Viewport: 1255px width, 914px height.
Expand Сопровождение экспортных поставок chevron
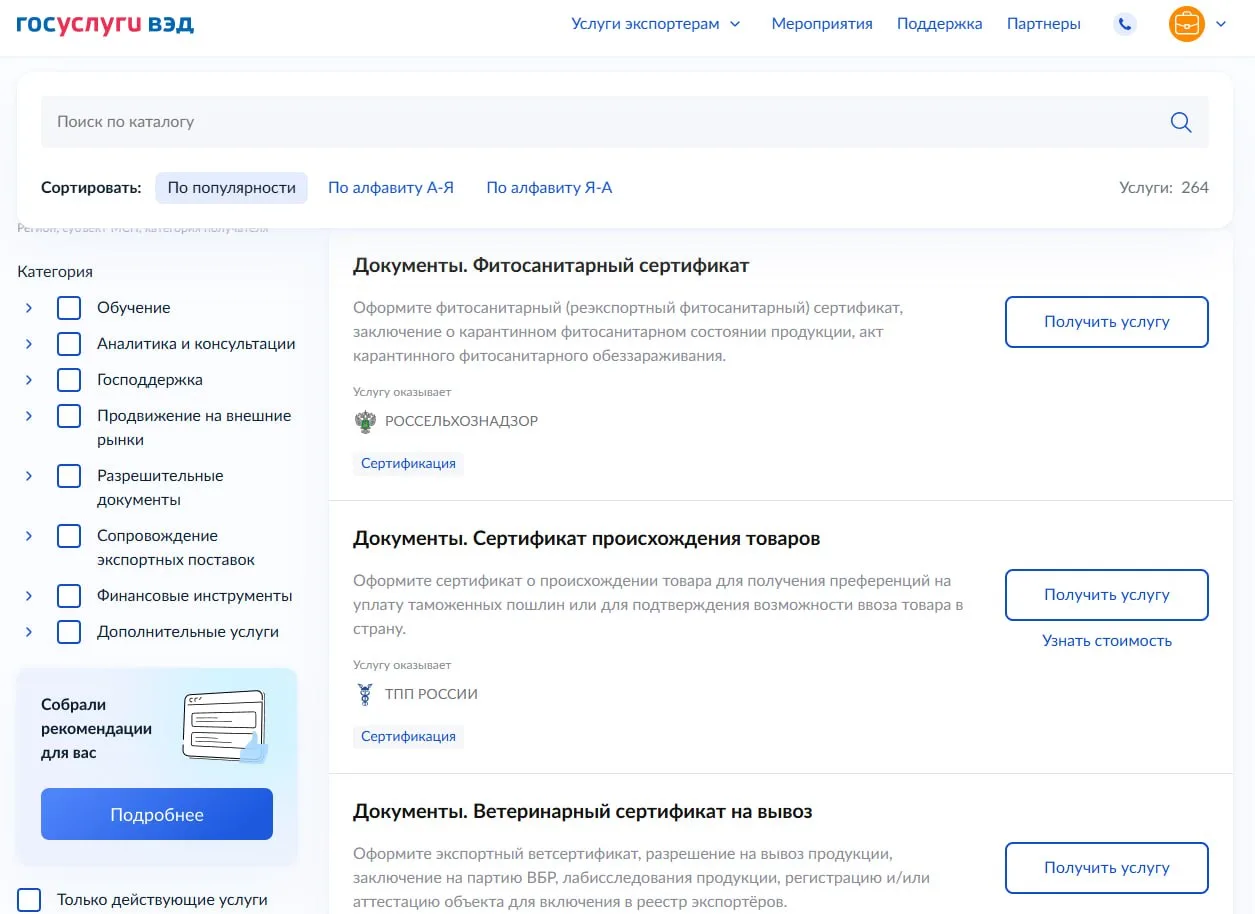click(x=29, y=536)
